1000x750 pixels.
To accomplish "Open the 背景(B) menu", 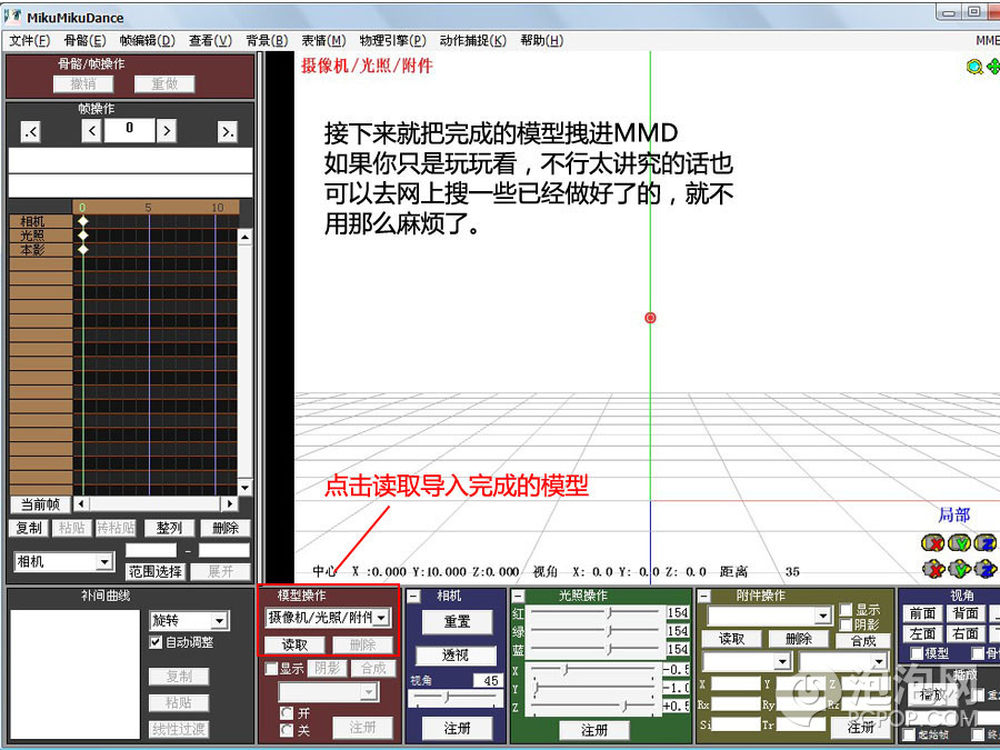I will click(267, 41).
